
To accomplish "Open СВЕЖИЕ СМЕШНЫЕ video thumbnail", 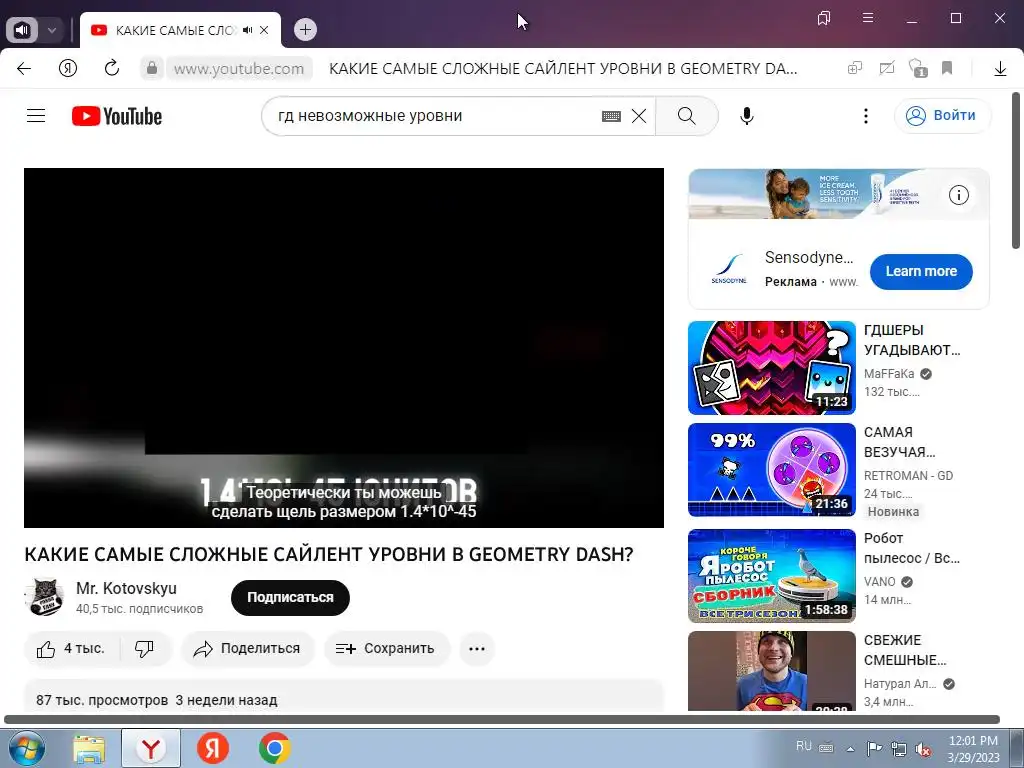I will click(772, 671).
